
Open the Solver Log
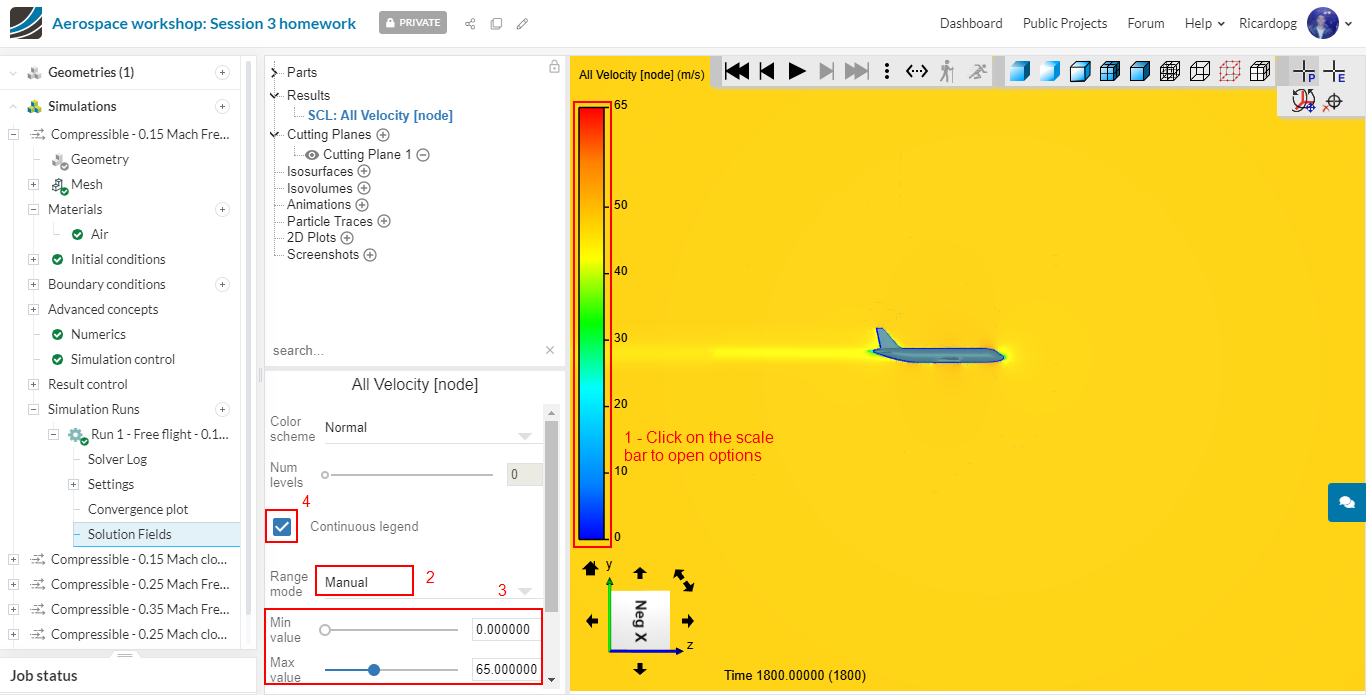(x=117, y=459)
